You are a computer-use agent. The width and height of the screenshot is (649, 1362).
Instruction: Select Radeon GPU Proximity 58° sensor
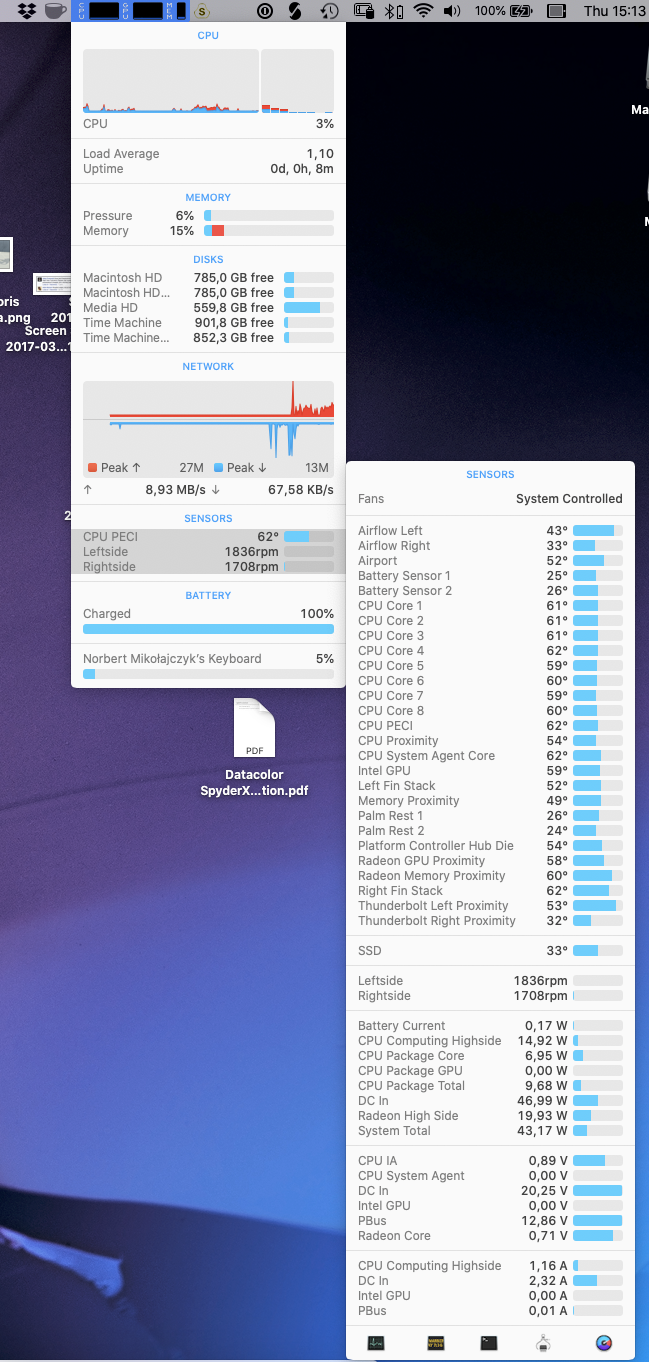(490, 861)
